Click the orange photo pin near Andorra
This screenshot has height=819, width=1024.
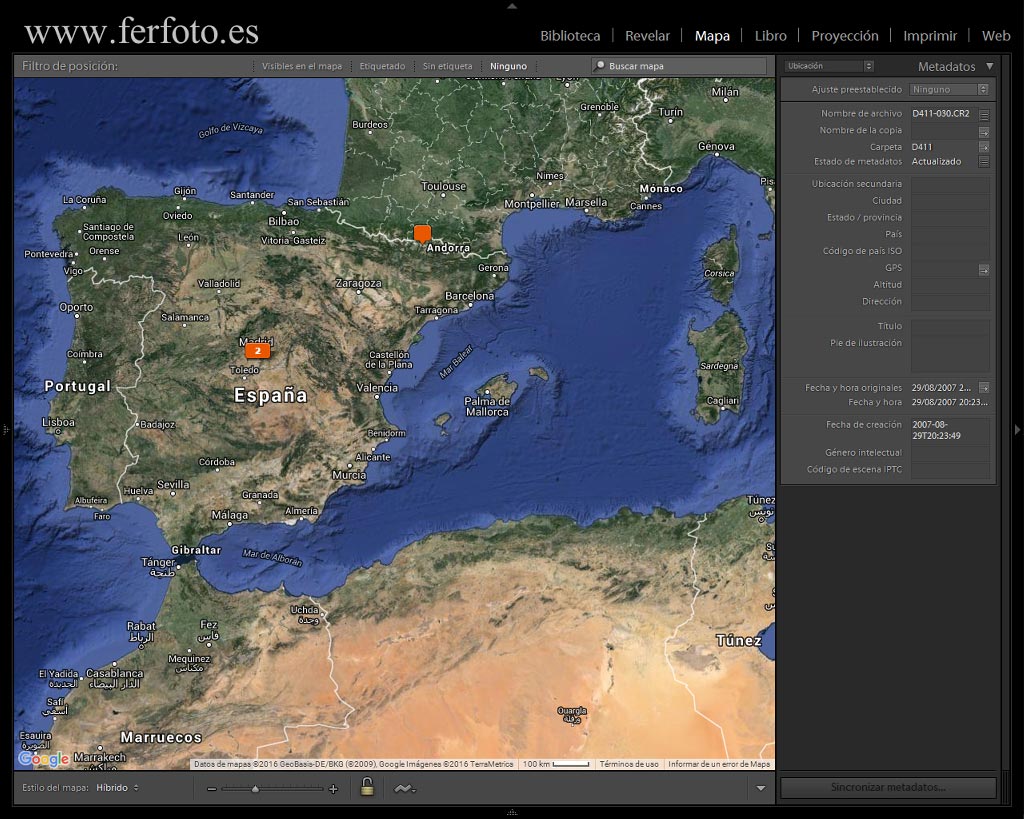[423, 234]
